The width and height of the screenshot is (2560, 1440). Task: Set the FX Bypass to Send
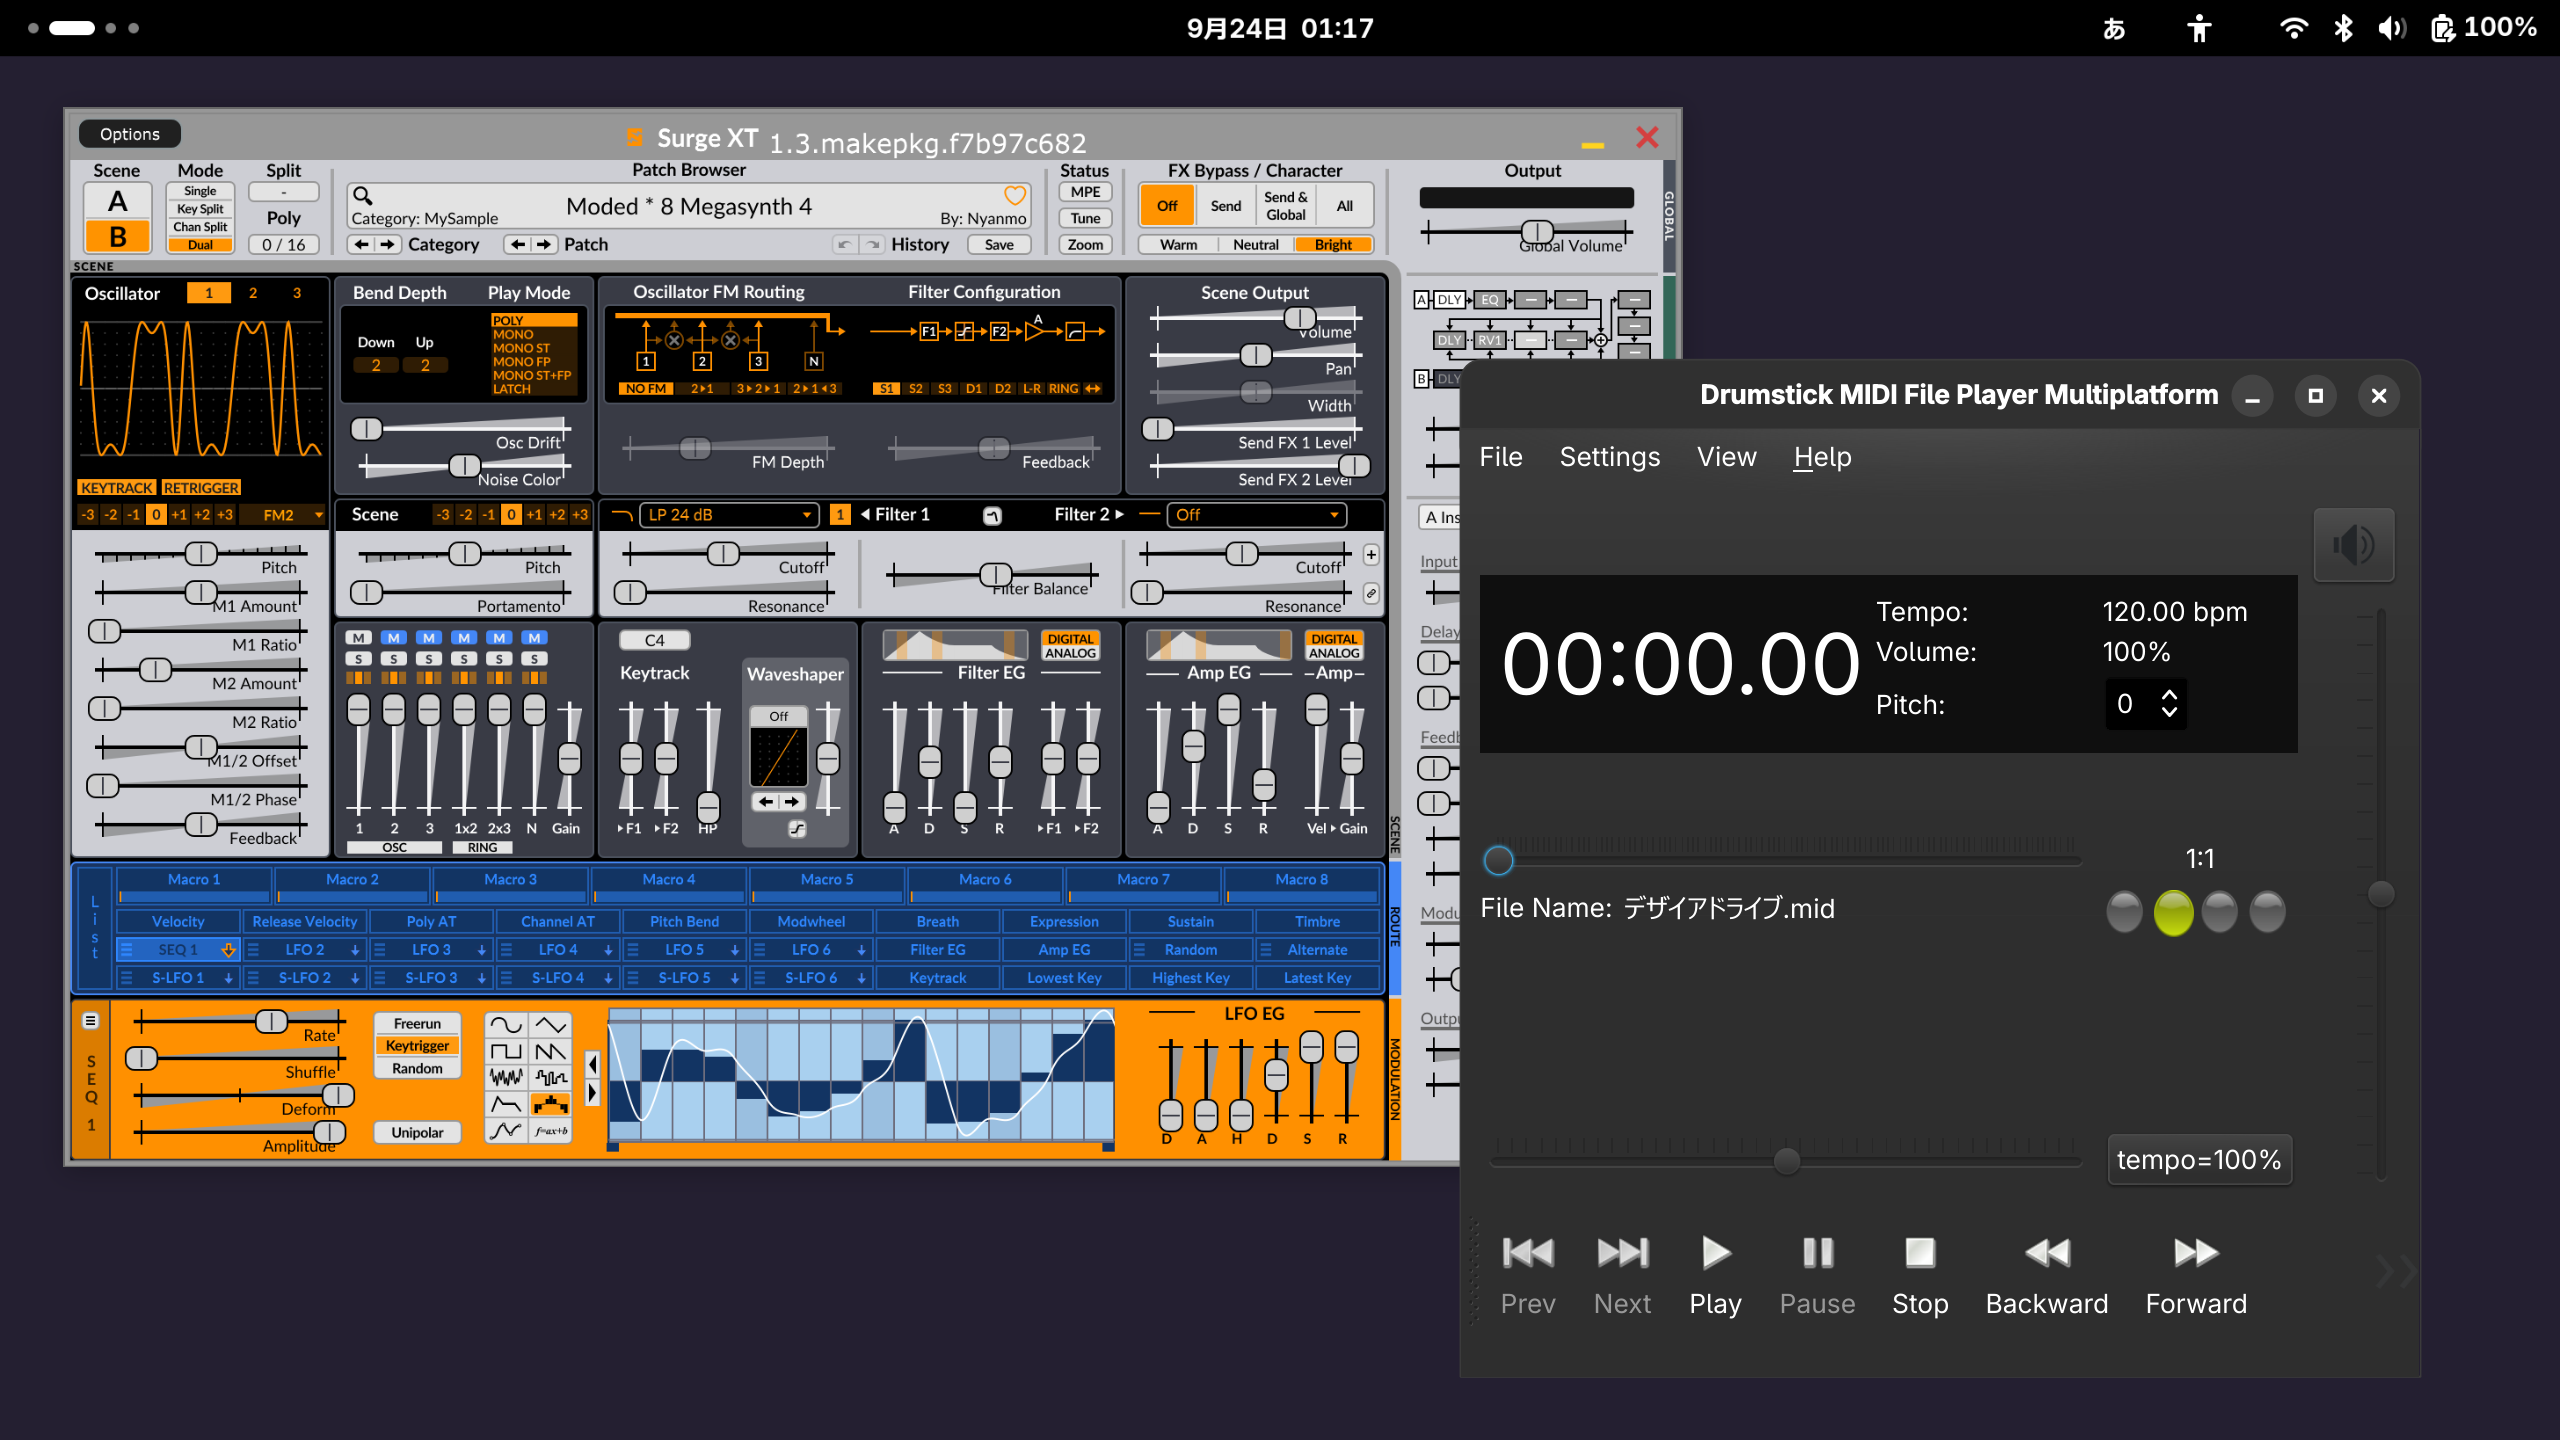[1225, 206]
